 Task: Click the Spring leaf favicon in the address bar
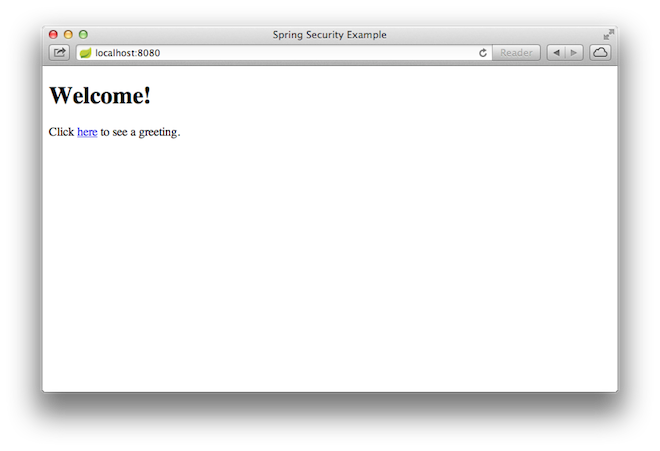point(85,53)
